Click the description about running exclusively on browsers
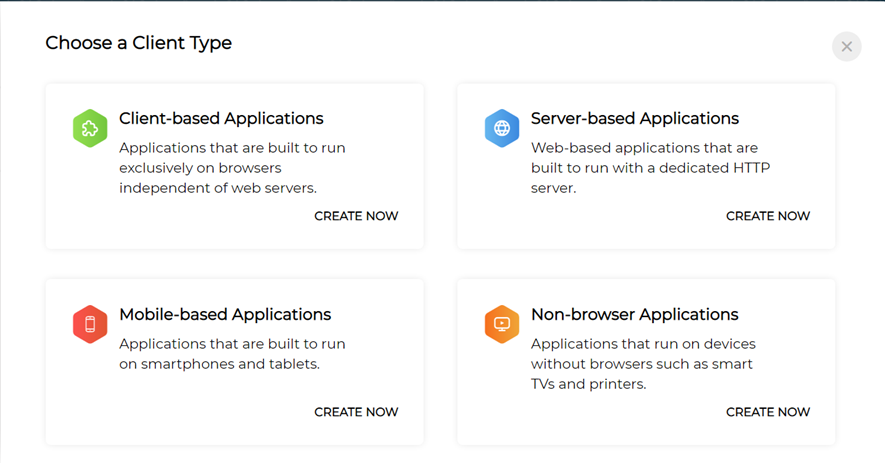 coord(232,167)
